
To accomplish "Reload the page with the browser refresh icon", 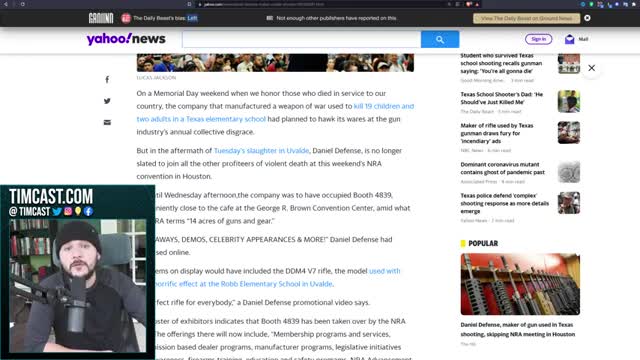I will coord(22,4).
